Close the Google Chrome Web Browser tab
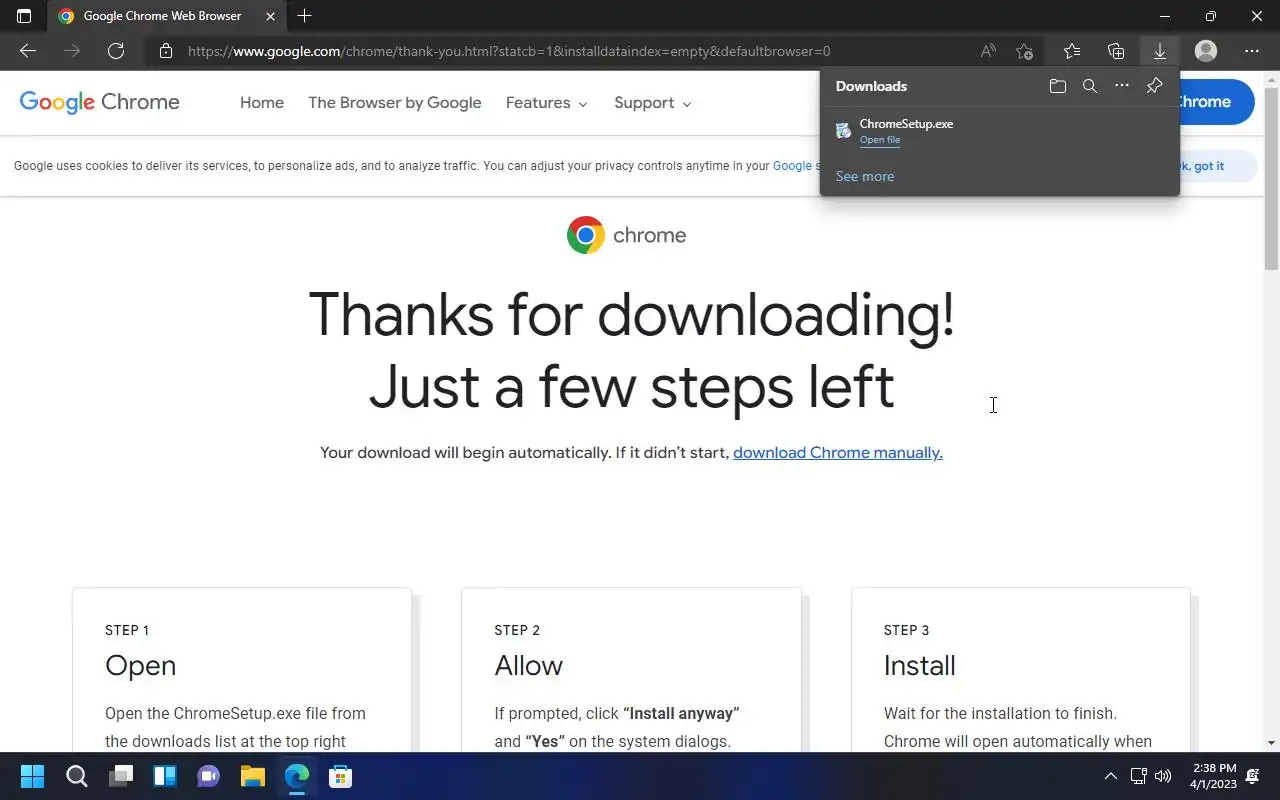The image size is (1280, 800). coord(270,16)
